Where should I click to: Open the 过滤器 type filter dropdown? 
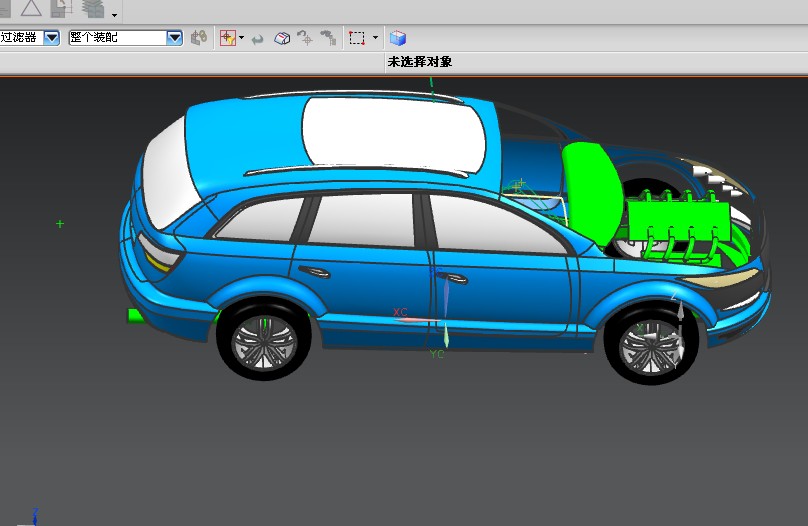(x=51, y=38)
